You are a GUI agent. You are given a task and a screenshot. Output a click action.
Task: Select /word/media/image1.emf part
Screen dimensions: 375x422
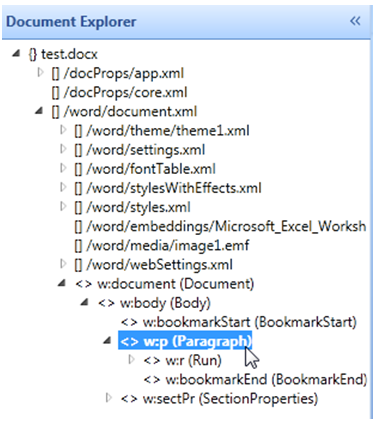(162, 246)
